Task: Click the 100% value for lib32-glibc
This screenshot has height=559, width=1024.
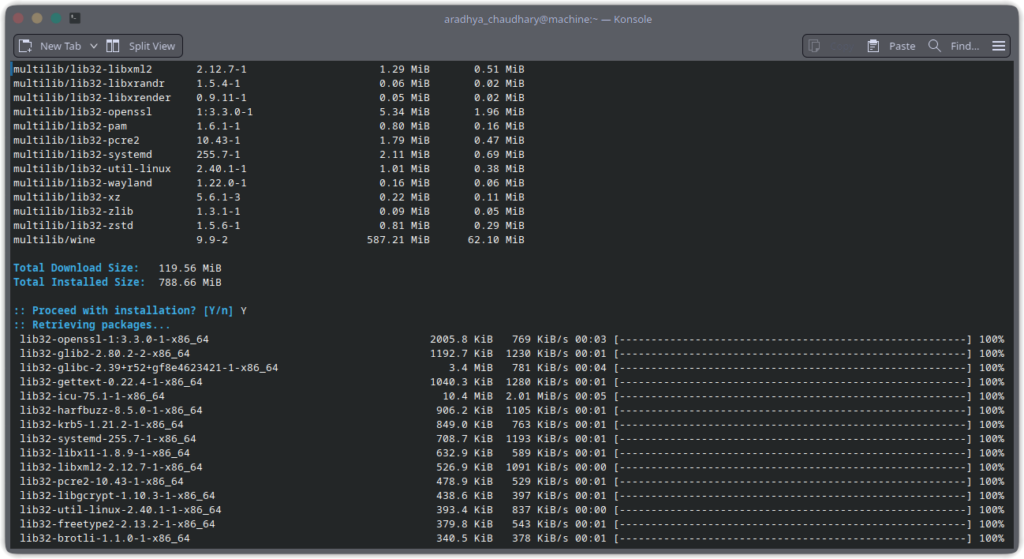Action: [x=991, y=368]
